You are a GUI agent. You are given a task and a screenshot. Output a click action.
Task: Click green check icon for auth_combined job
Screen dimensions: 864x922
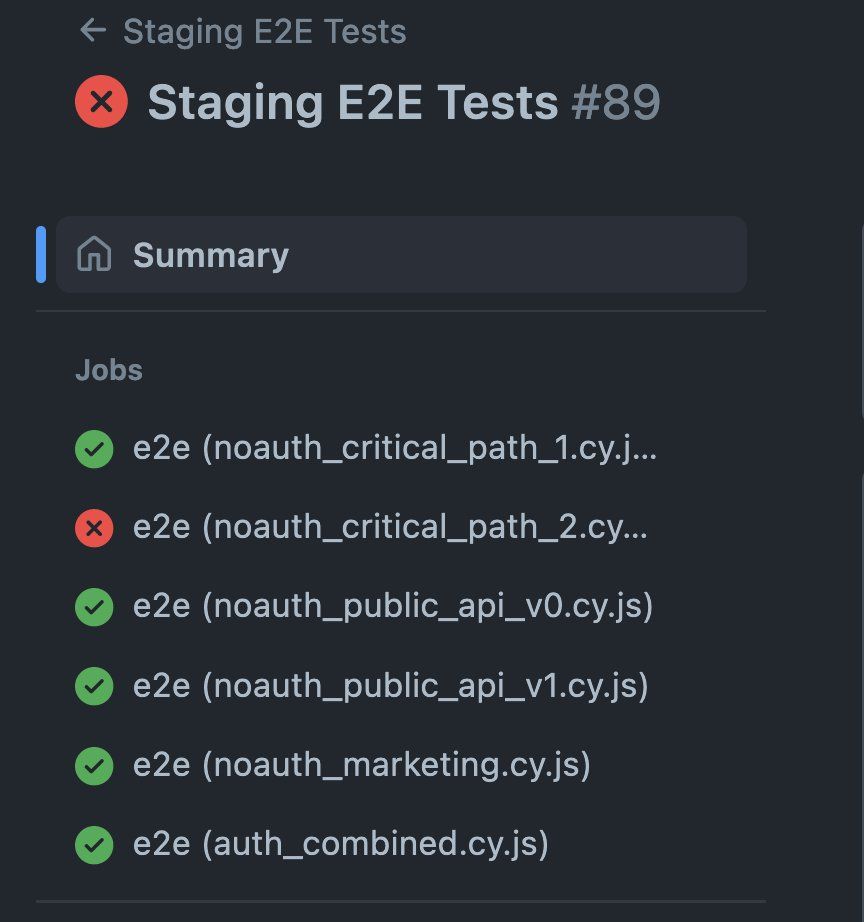pyautogui.click(x=94, y=845)
